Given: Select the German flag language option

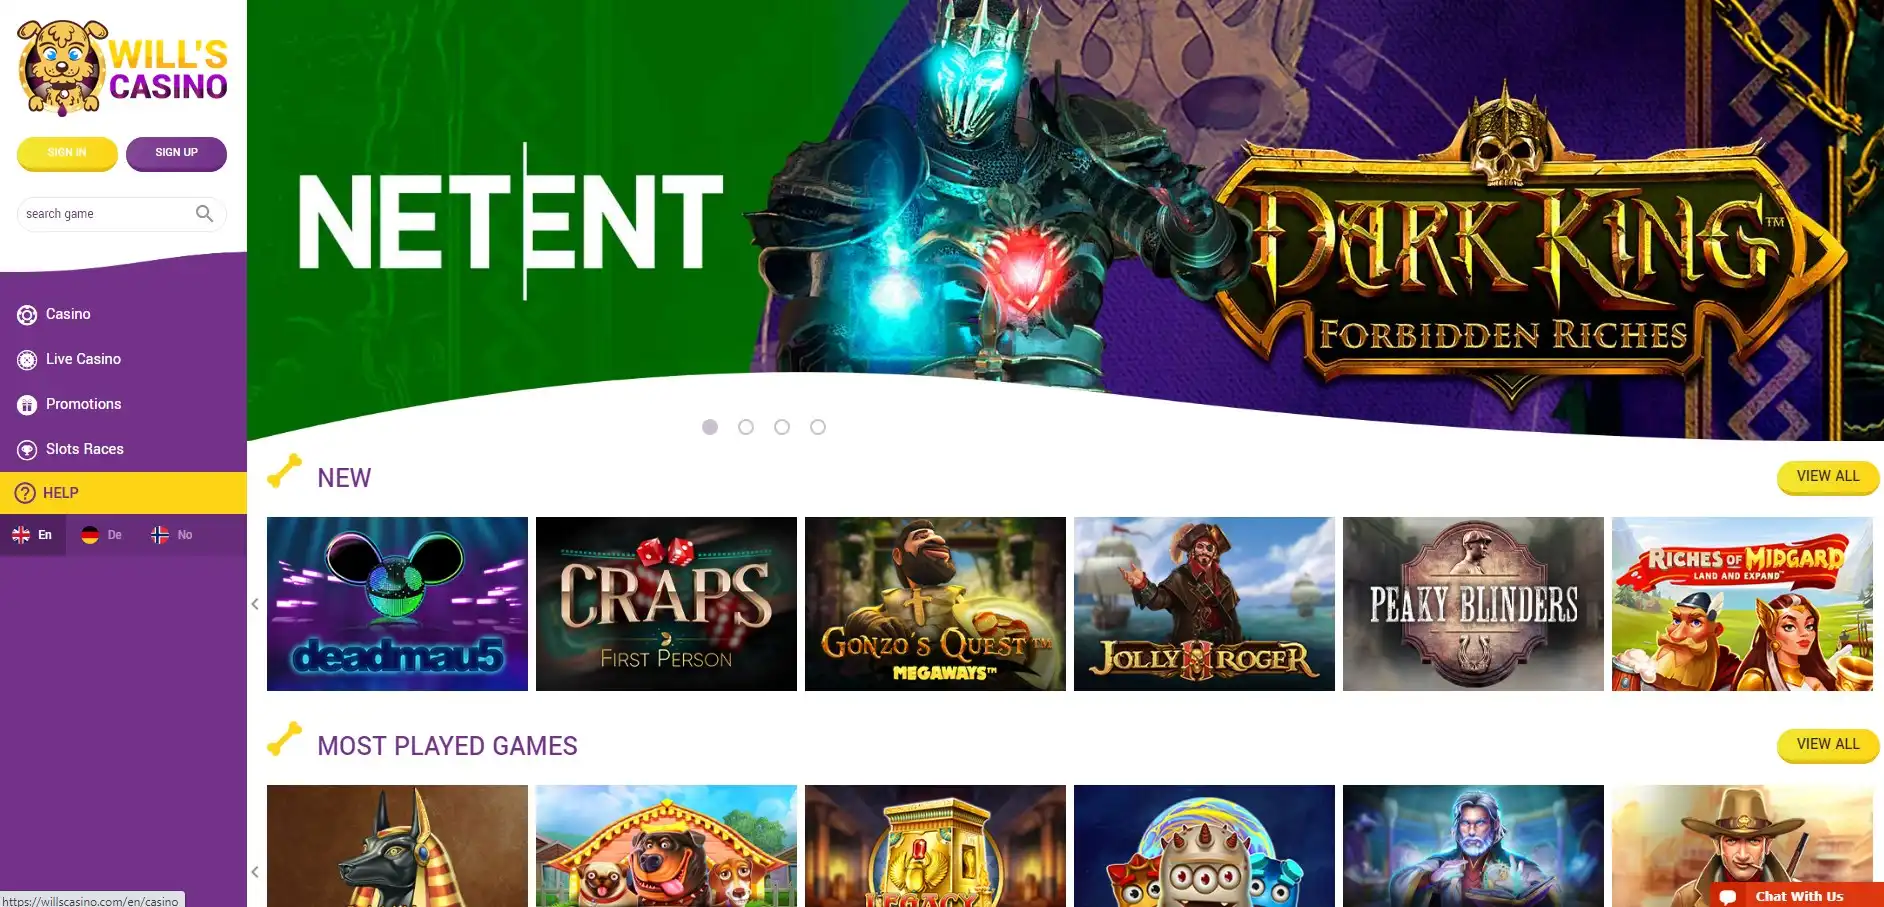Looking at the screenshot, I should tap(101, 535).
